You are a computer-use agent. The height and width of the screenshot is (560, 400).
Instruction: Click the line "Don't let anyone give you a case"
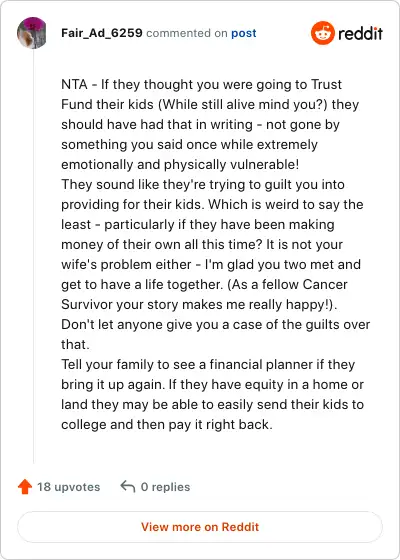coord(215,325)
